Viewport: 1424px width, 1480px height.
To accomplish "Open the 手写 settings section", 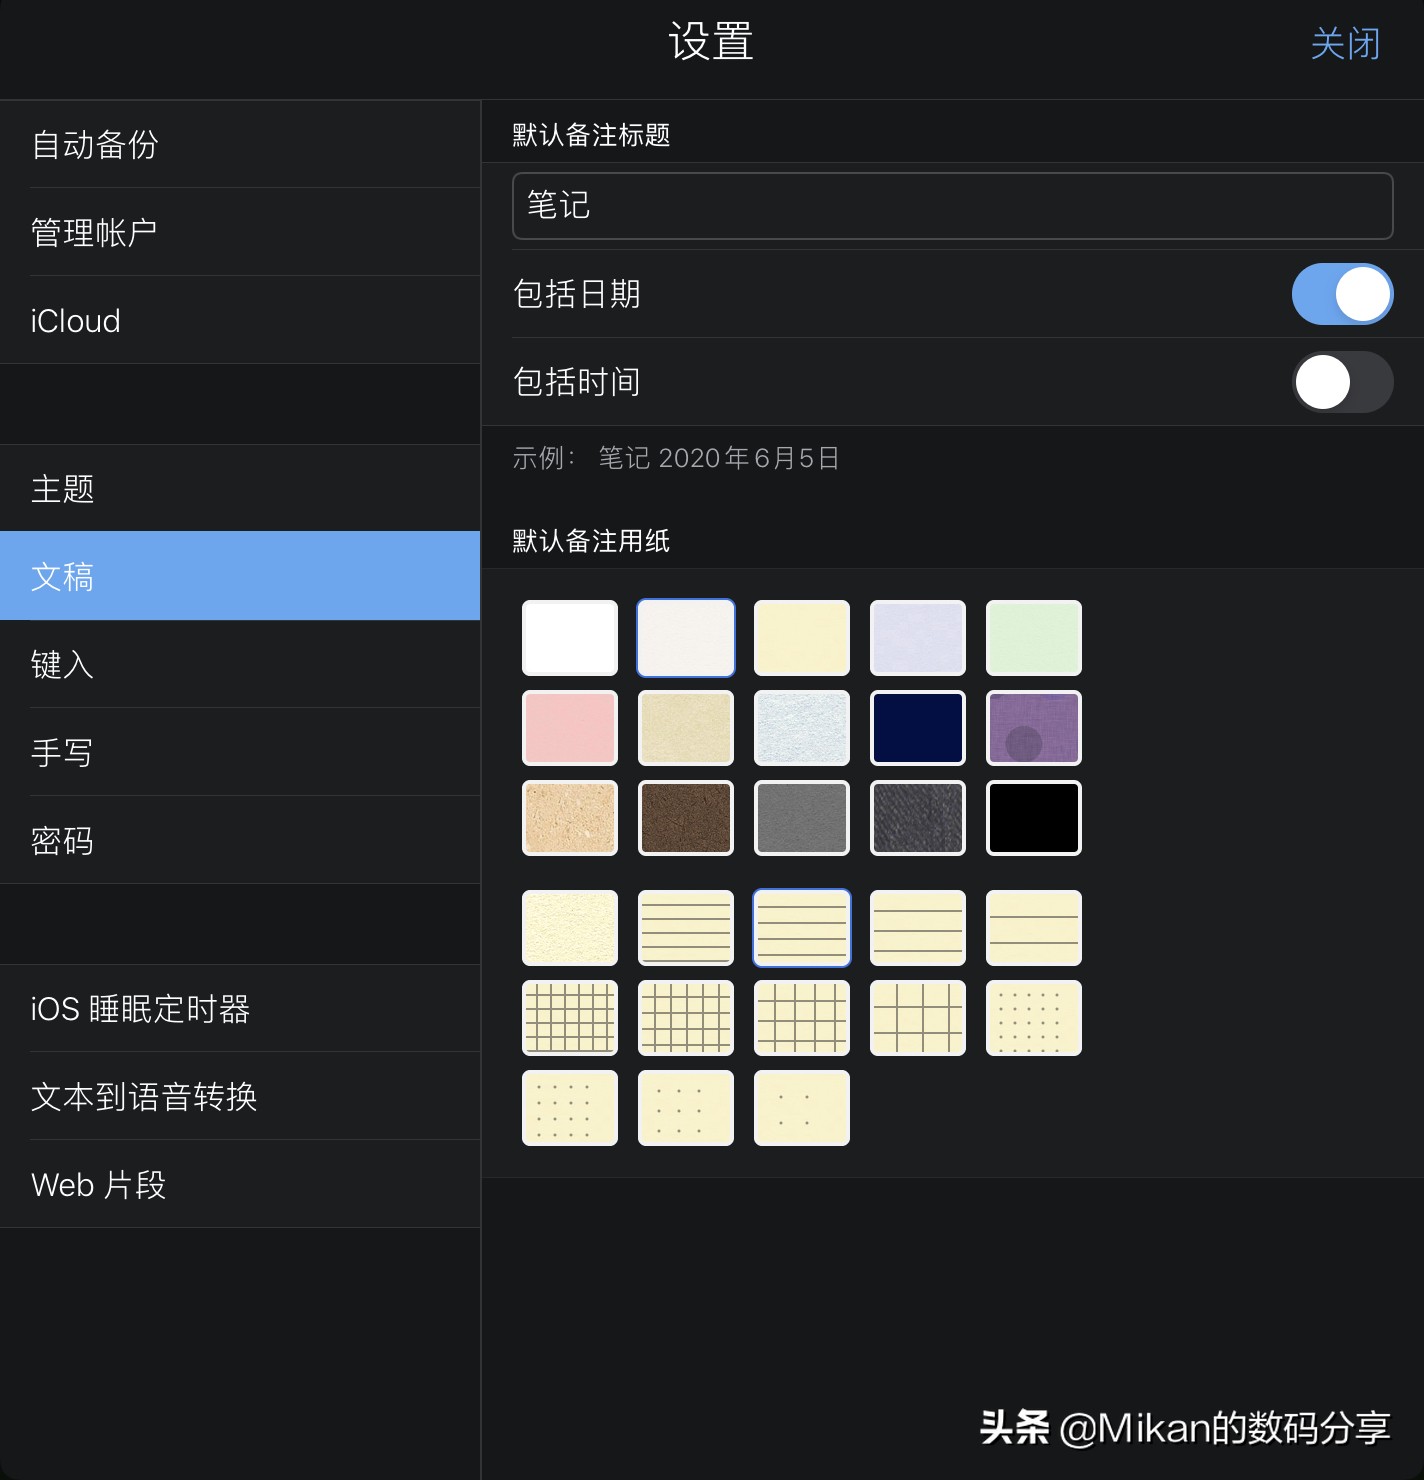I will 240,752.
